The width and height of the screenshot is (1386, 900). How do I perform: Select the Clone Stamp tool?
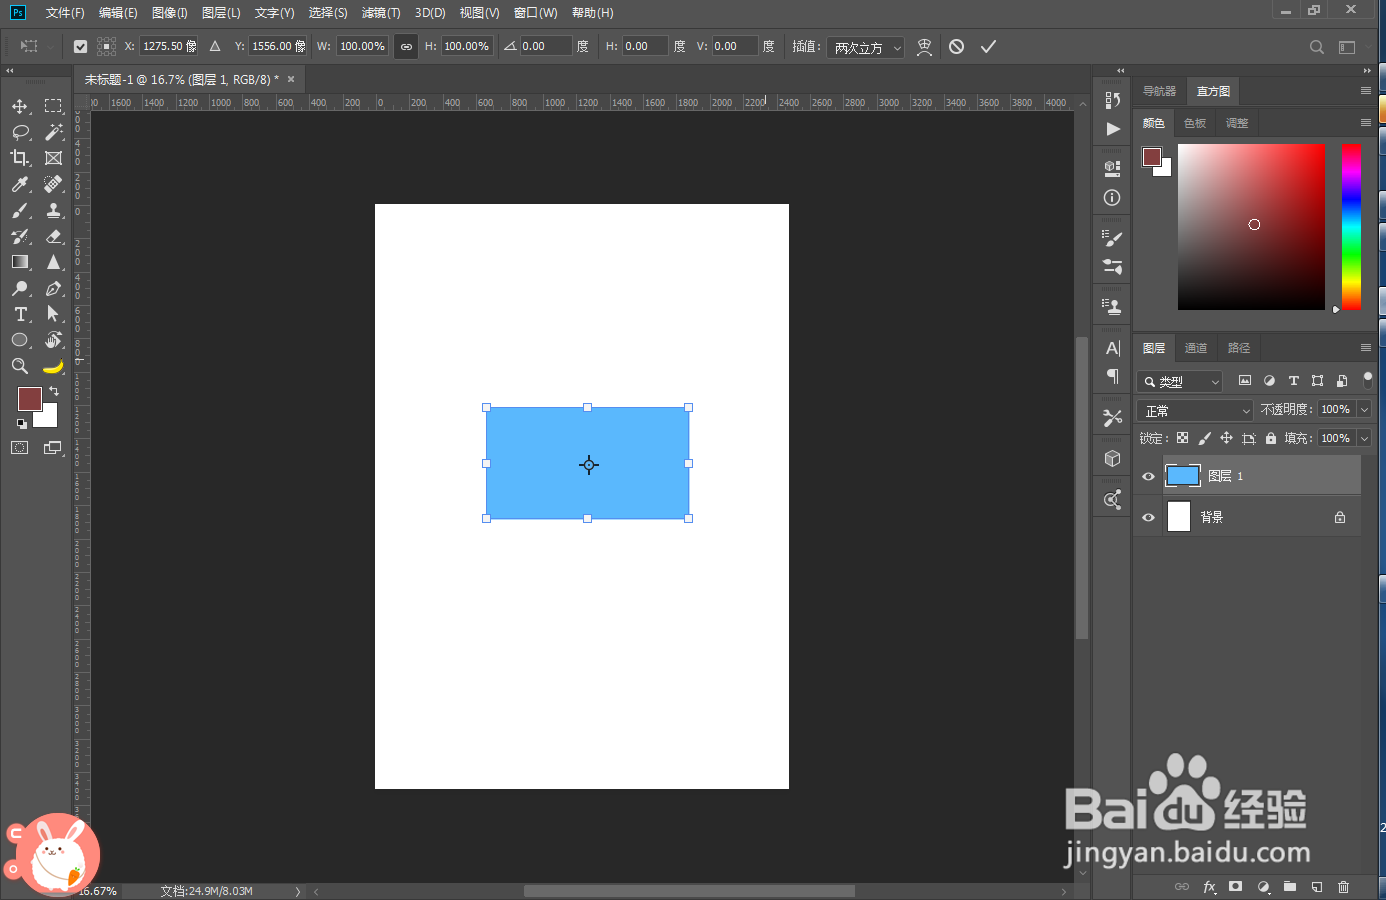point(54,210)
